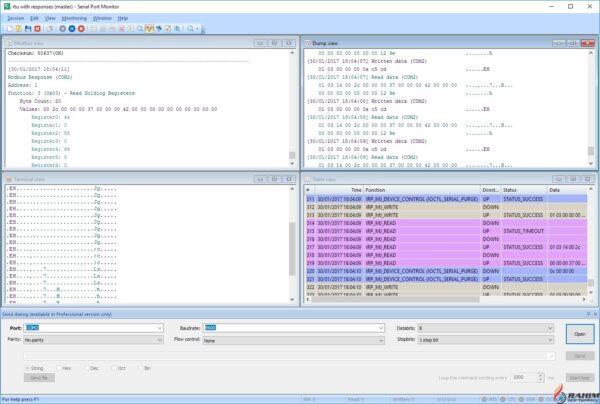Click the RTS indicator in status bar
The width and height of the screenshot is (600, 404).
(x=489, y=399)
